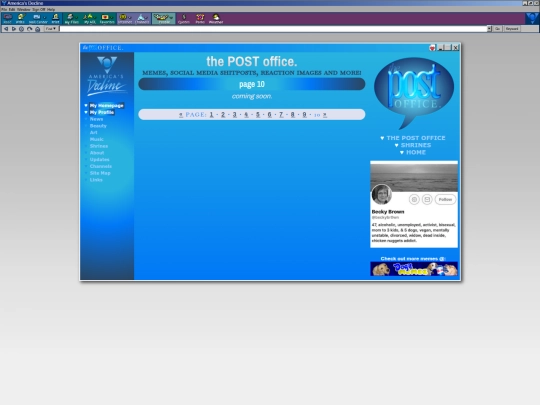The image size is (540, 405).
Task: Click the browser Forward arrow
Action: pos(14,29)
